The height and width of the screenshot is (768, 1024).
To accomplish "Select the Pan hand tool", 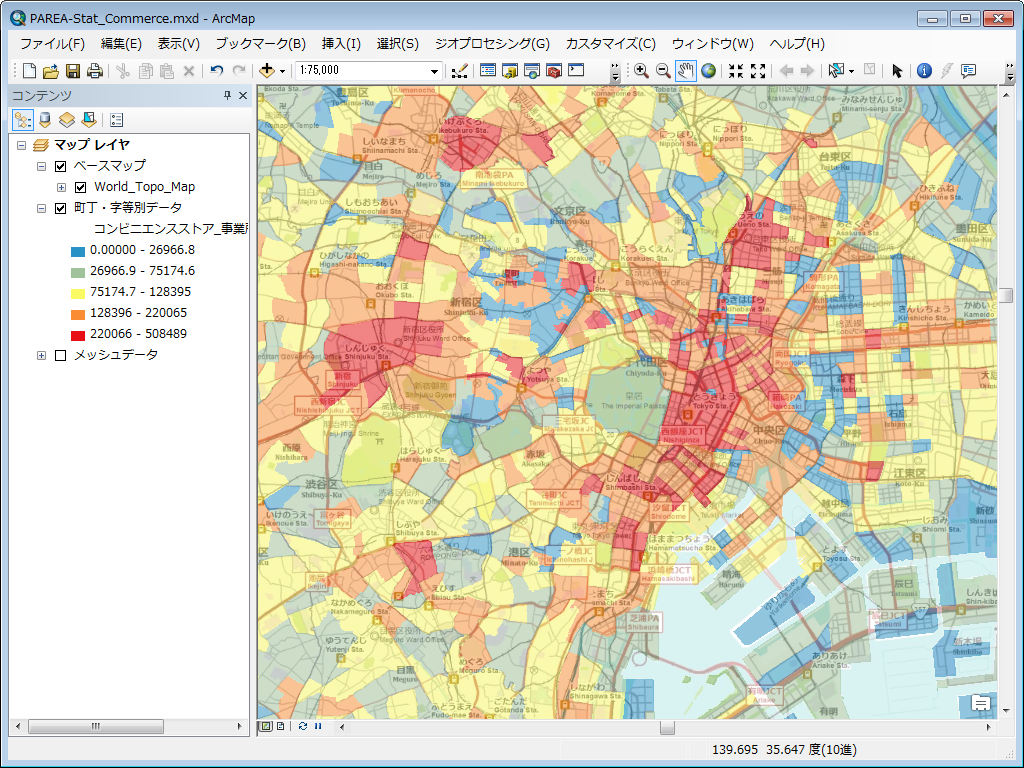I will 685,71.
